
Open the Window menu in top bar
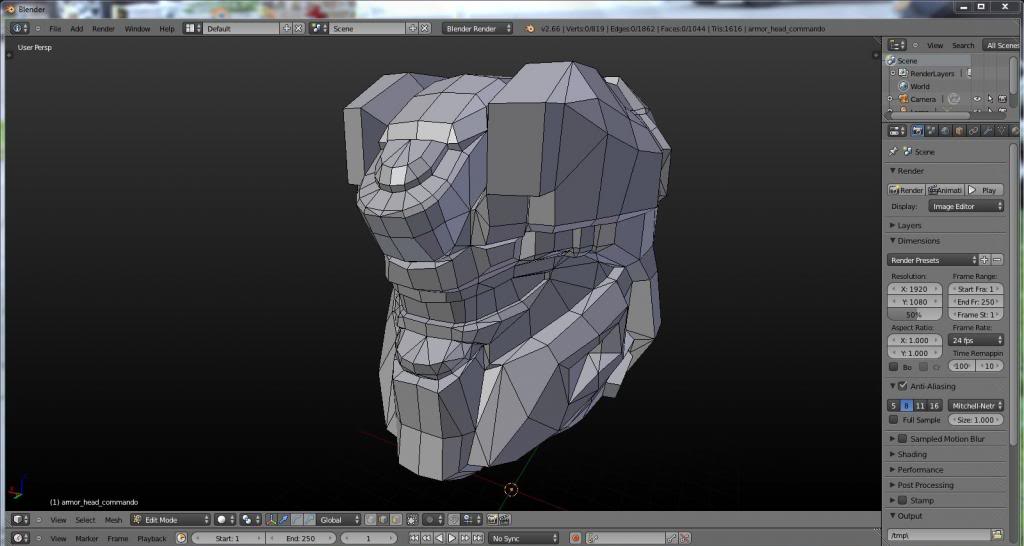[x=137, y=28]
